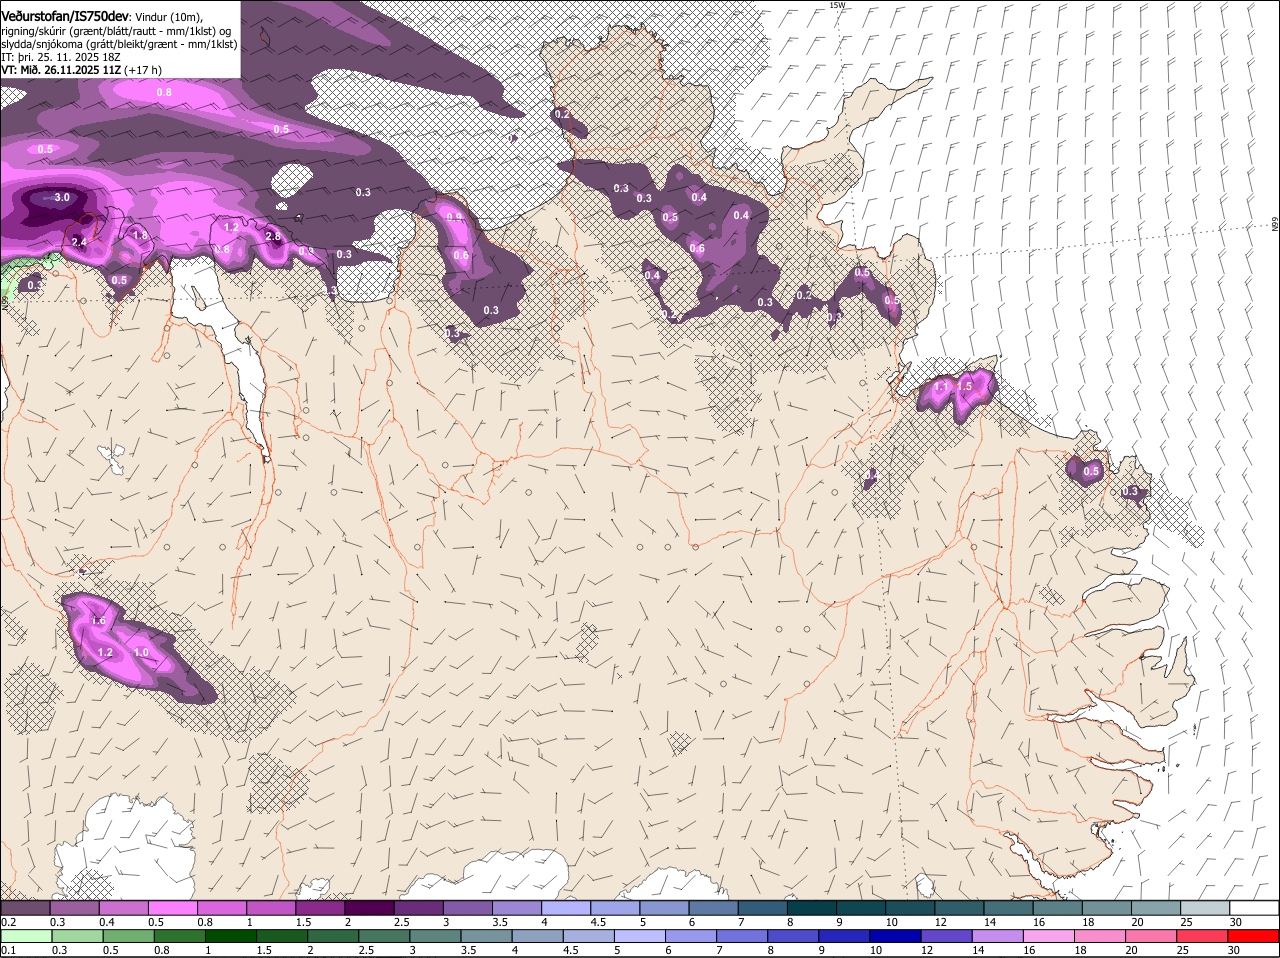Select the '2.8' value label on the map
Viewport: 1280px width, 958px height.
point(274,236)
